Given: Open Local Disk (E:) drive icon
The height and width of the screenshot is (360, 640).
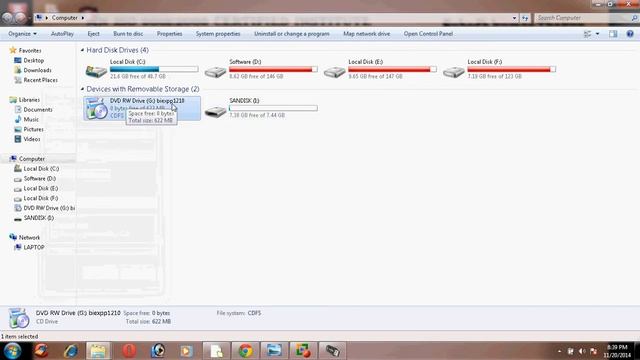Looking at the screenshot, I should (334, 72).
